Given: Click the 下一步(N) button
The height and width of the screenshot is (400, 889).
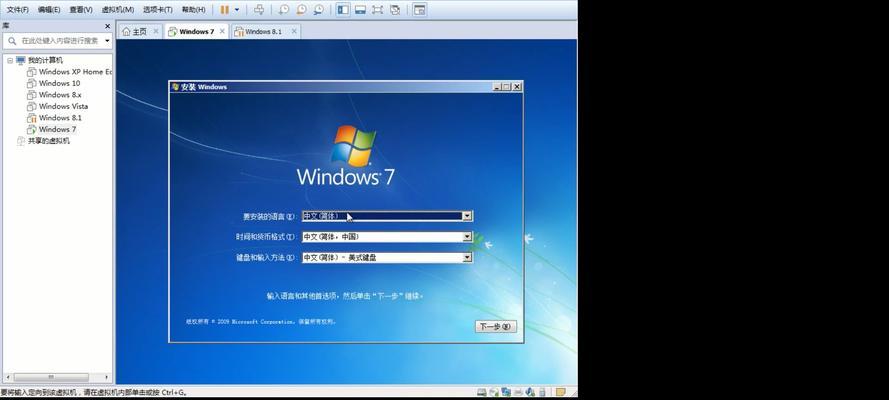Looking at the screenshot, I should coord(496,326).
